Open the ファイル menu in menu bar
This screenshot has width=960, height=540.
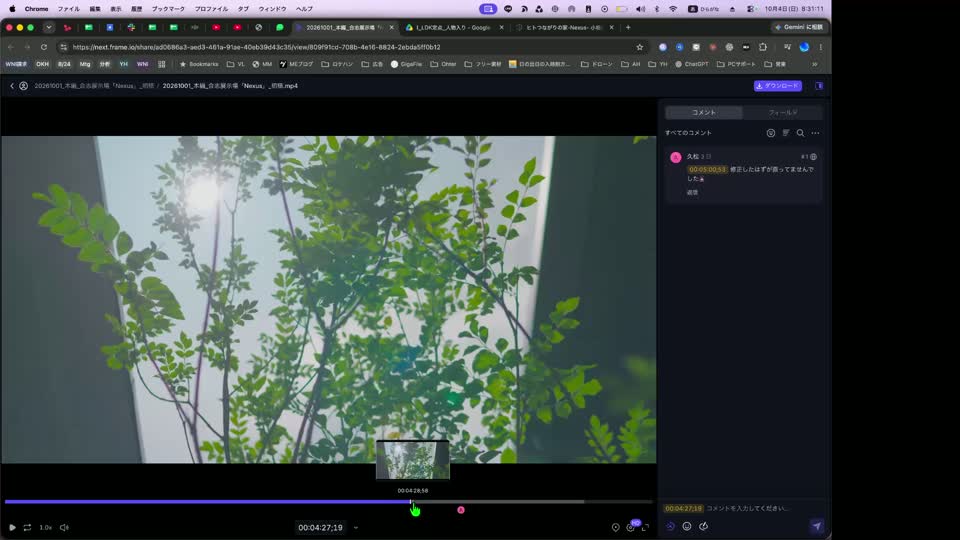69,9
